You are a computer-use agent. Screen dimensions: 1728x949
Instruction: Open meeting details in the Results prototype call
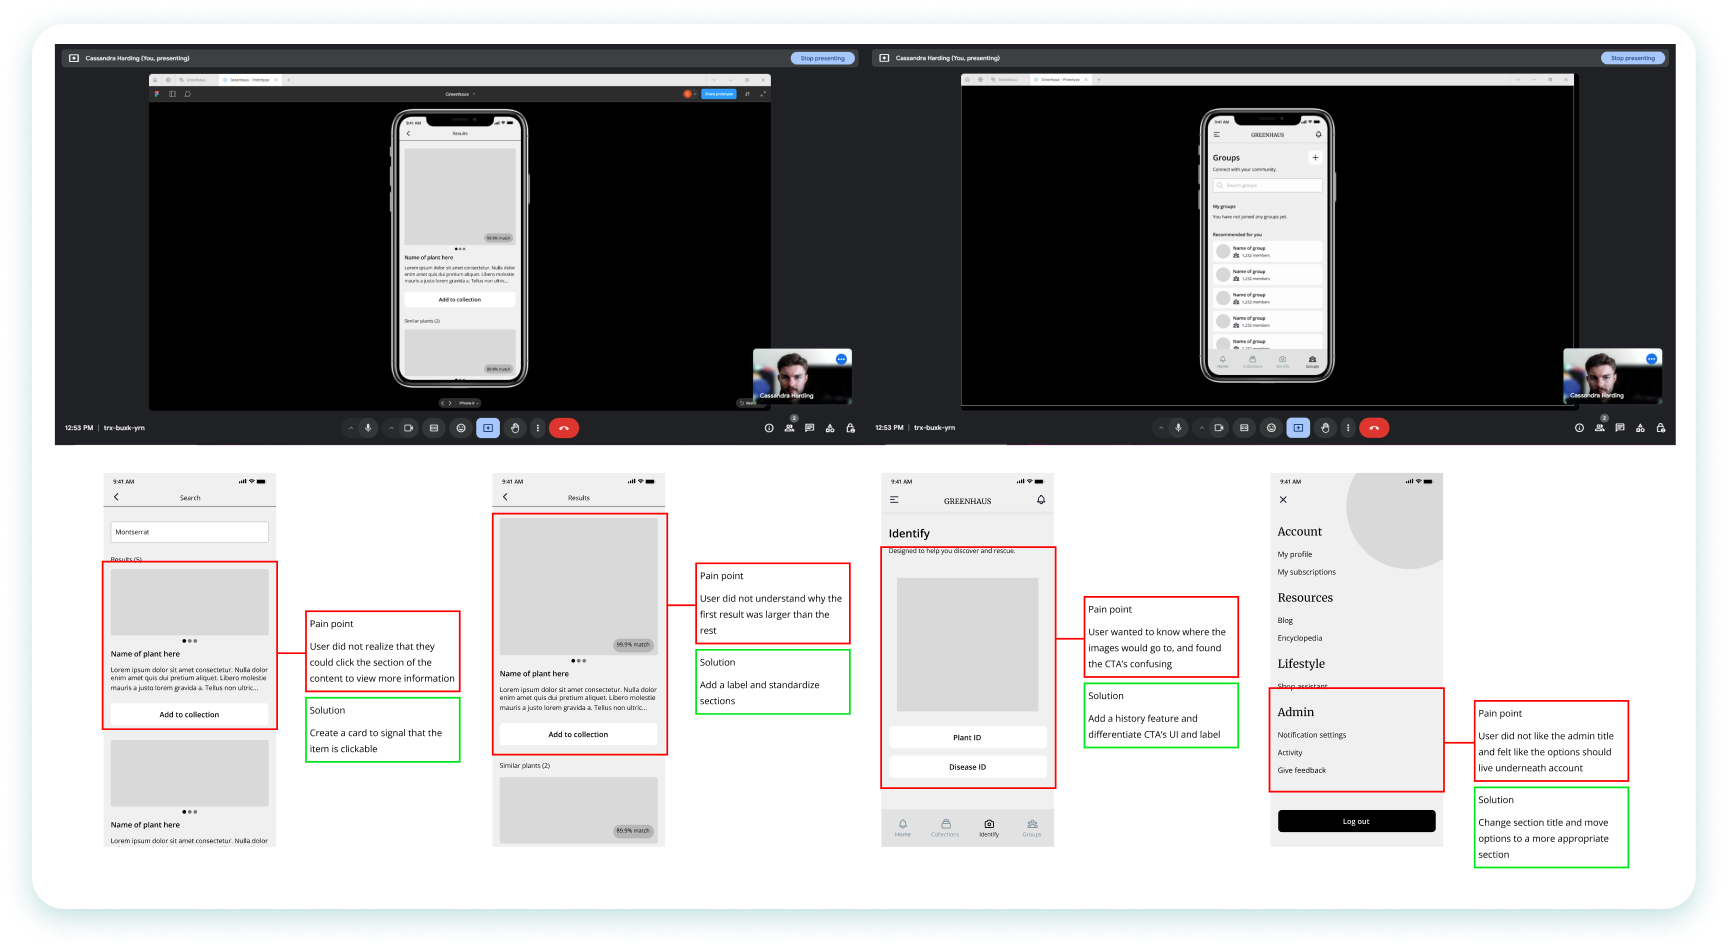pos(769,428)
